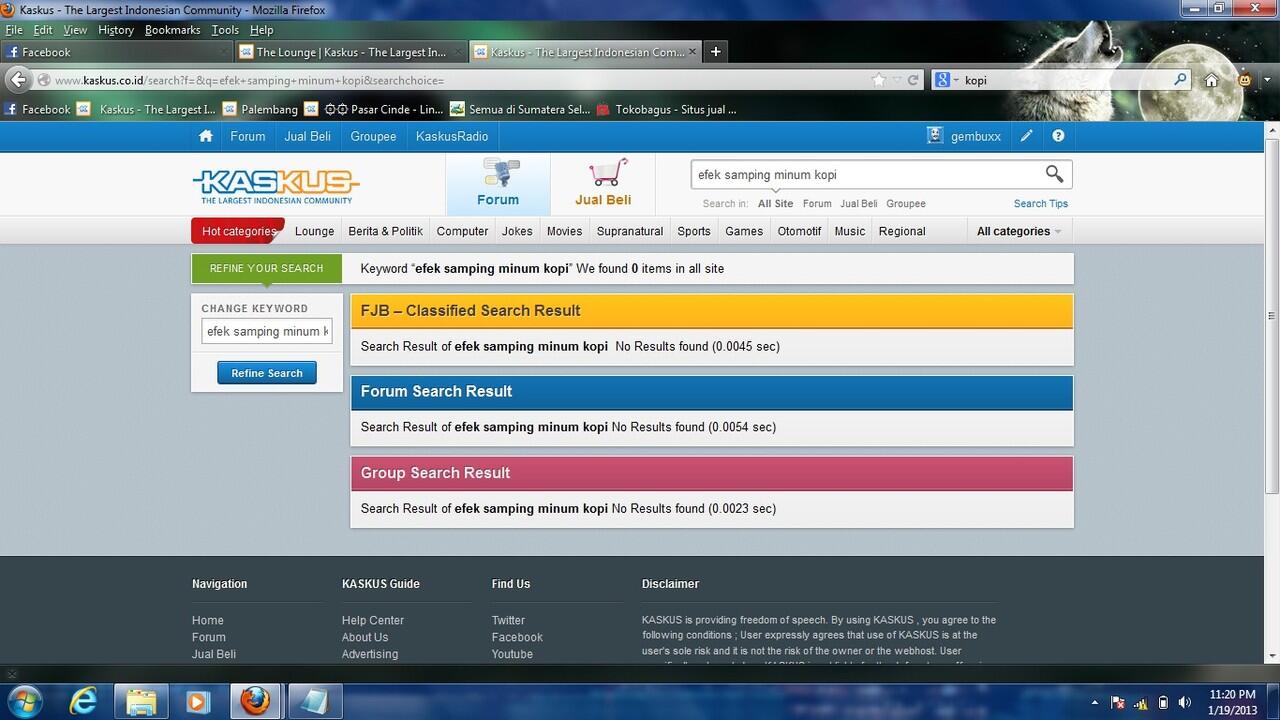Viewport: 1280px width, 720px height.
Task: Click the Refine Search button
Action: pyautogui.click(x=267, y=373)
